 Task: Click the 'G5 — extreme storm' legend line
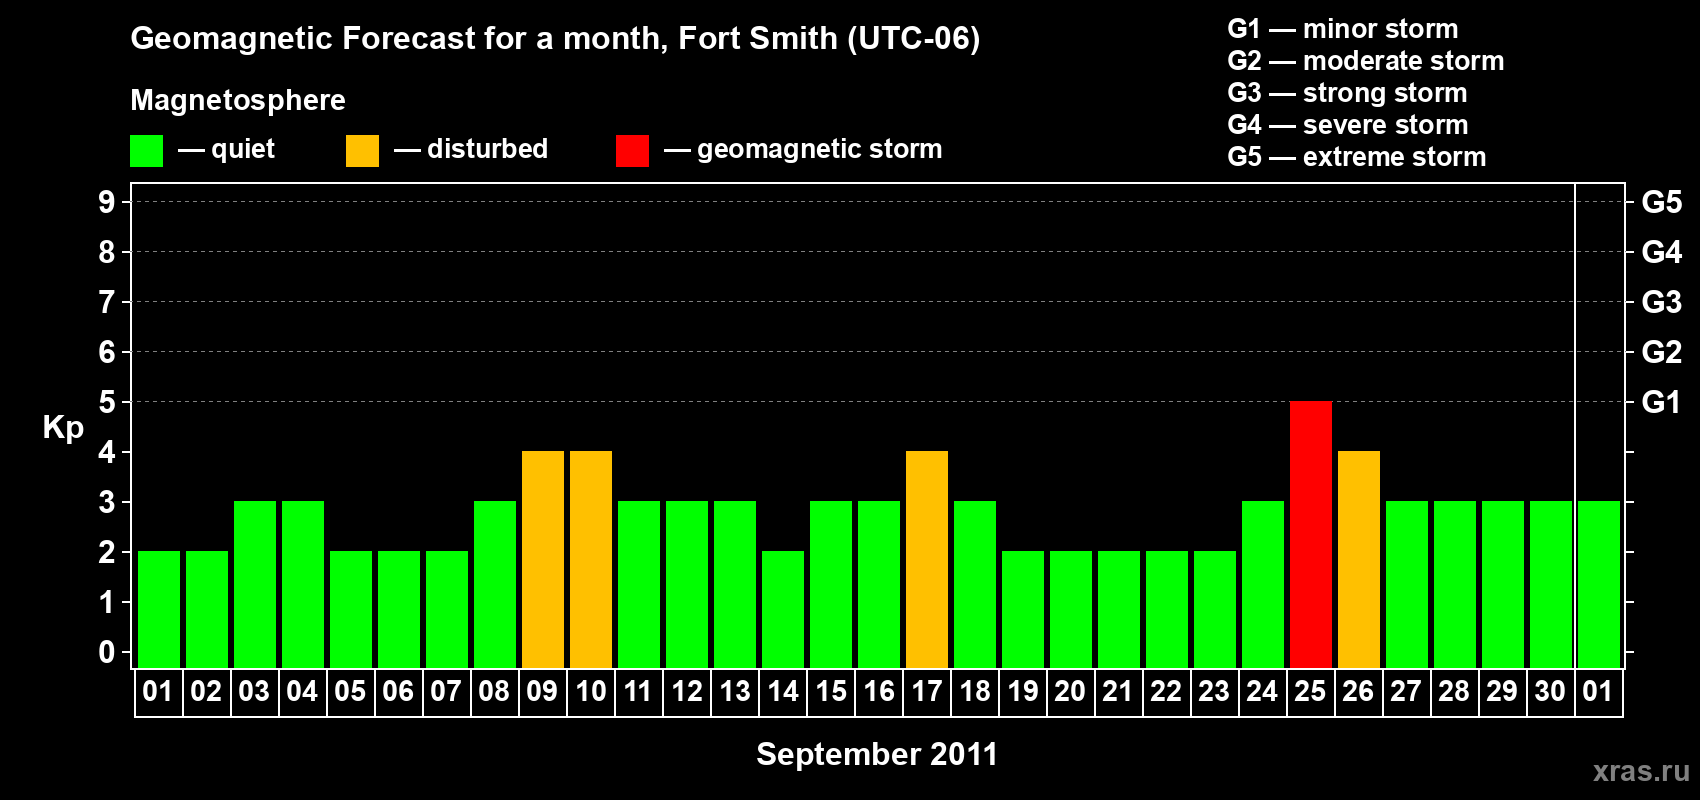1357,157
